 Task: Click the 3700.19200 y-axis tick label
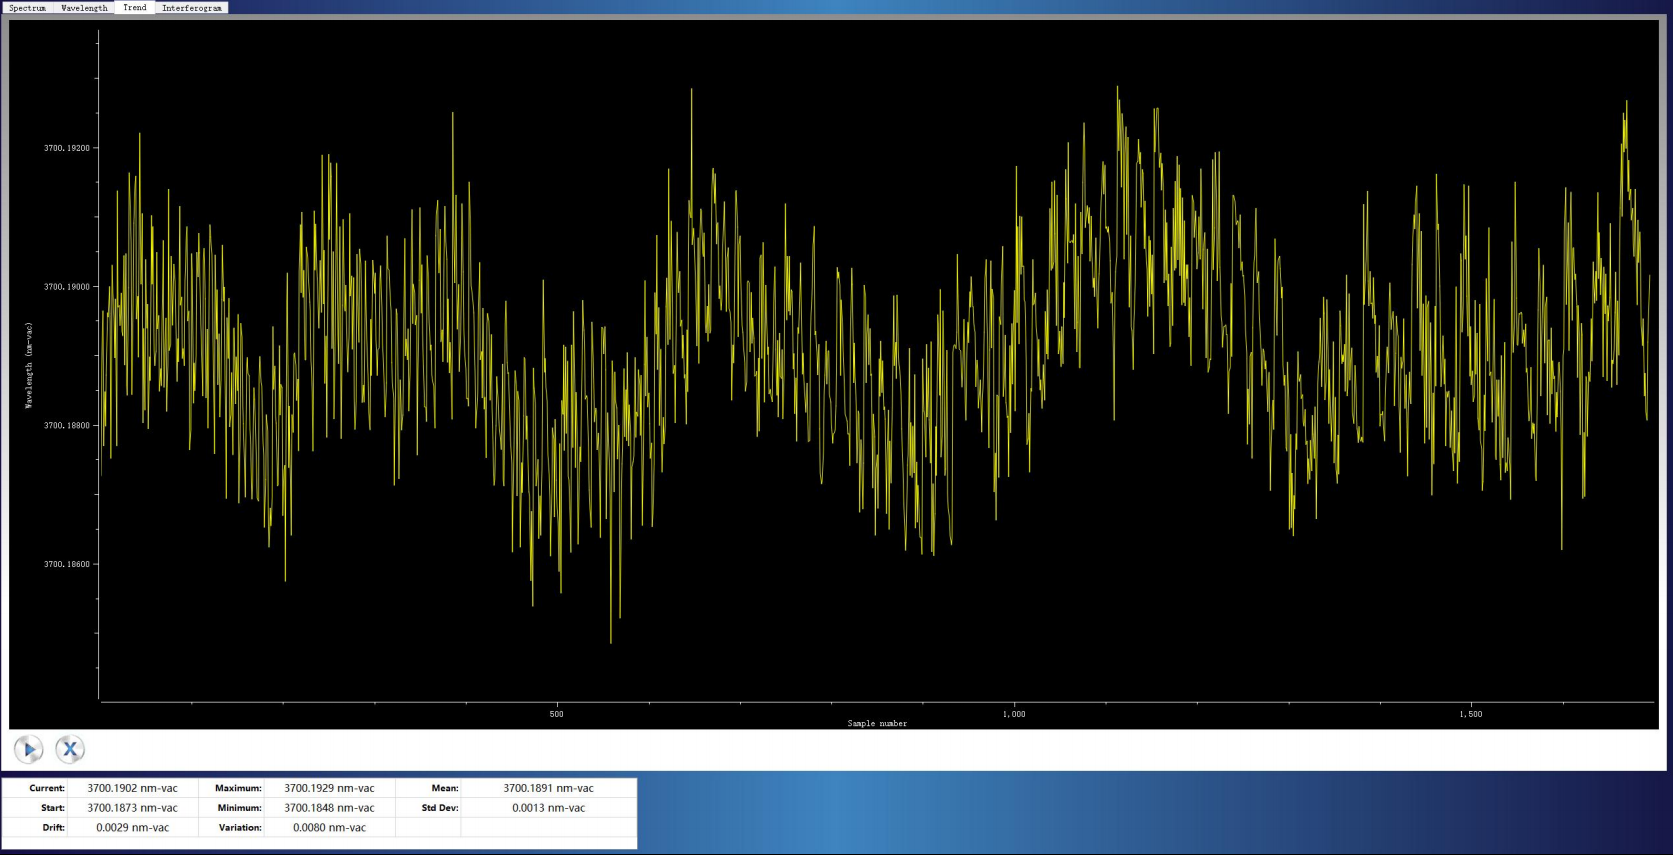(x=66, y=148)
